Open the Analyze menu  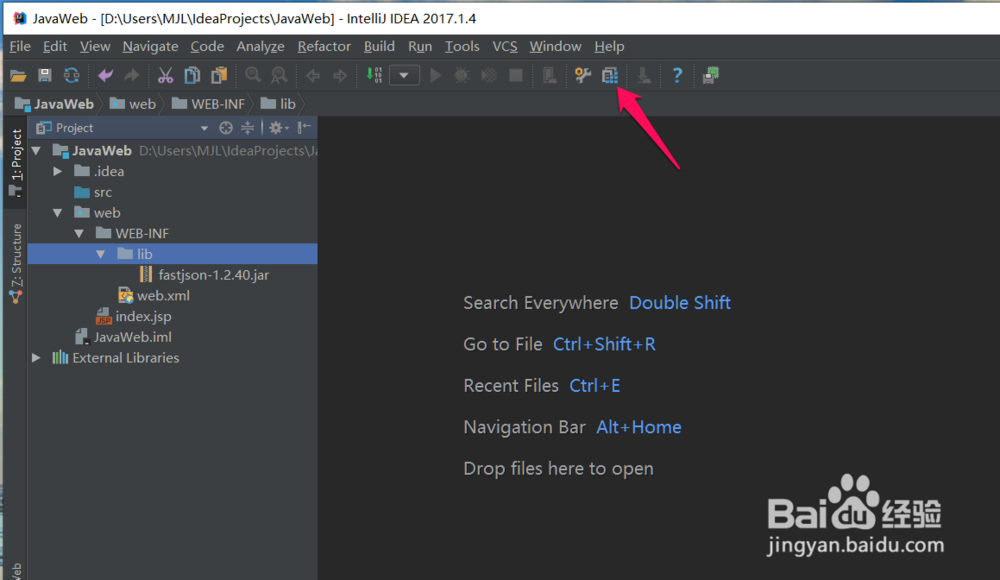click(x=260, y=47)
